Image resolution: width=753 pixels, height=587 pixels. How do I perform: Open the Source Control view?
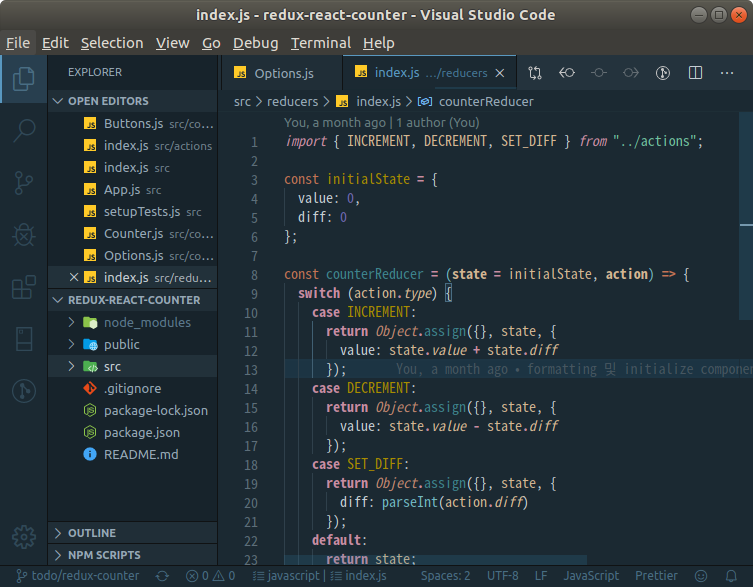tap(24, 183)
